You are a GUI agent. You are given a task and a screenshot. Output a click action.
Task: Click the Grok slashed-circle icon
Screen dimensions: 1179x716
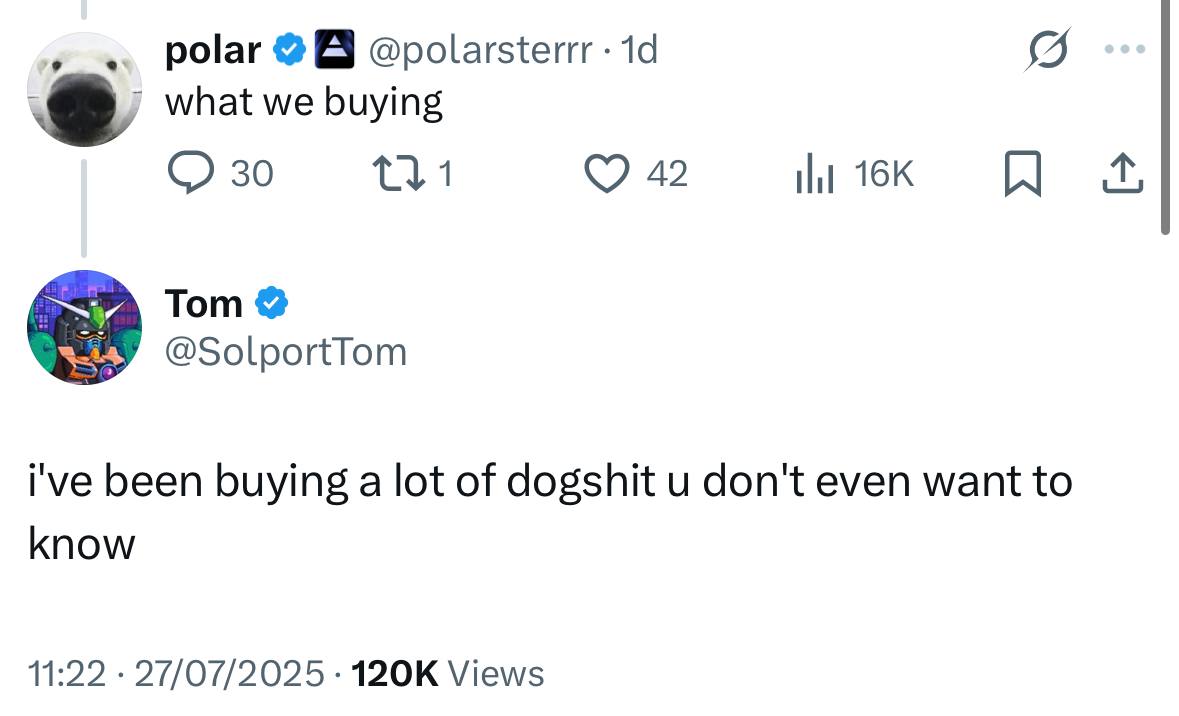tap(1047, 50)
